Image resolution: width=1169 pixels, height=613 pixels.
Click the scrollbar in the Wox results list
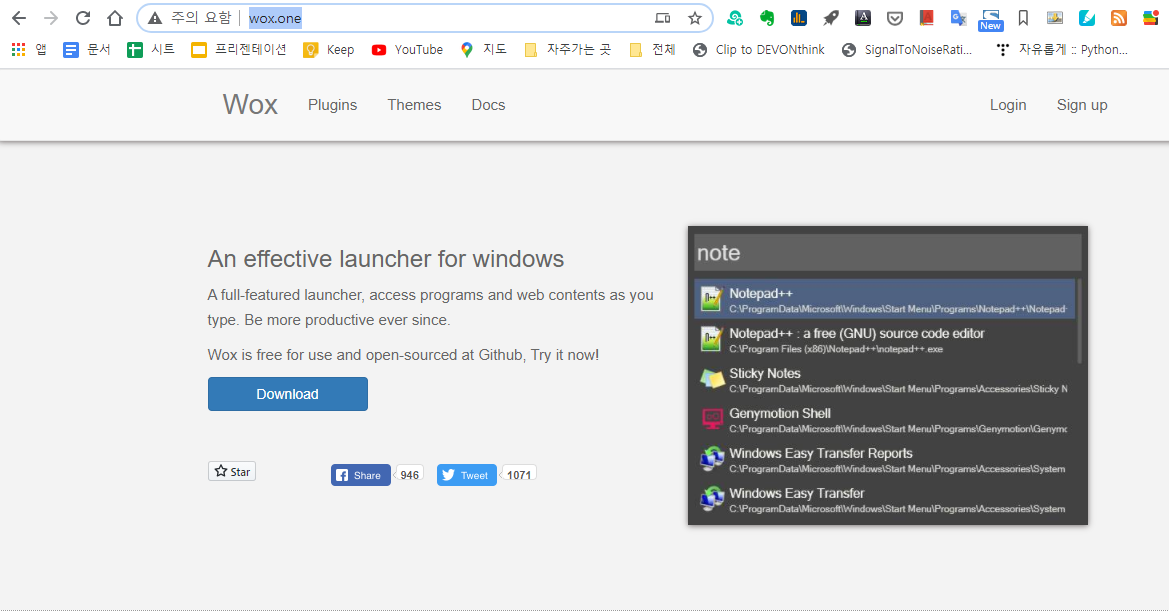click(x=1078, y=321)
